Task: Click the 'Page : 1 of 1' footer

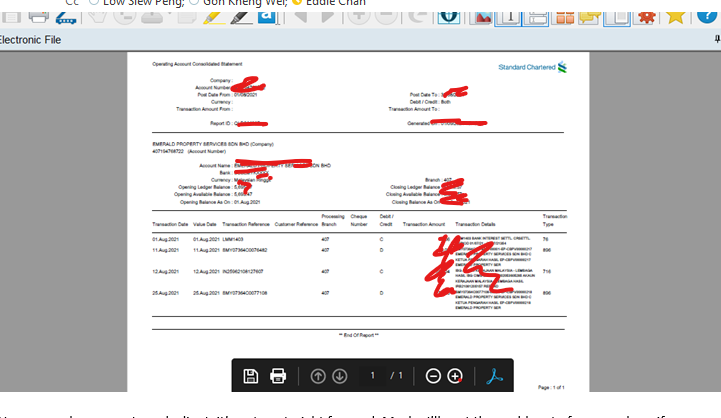Action: [551, 388]
